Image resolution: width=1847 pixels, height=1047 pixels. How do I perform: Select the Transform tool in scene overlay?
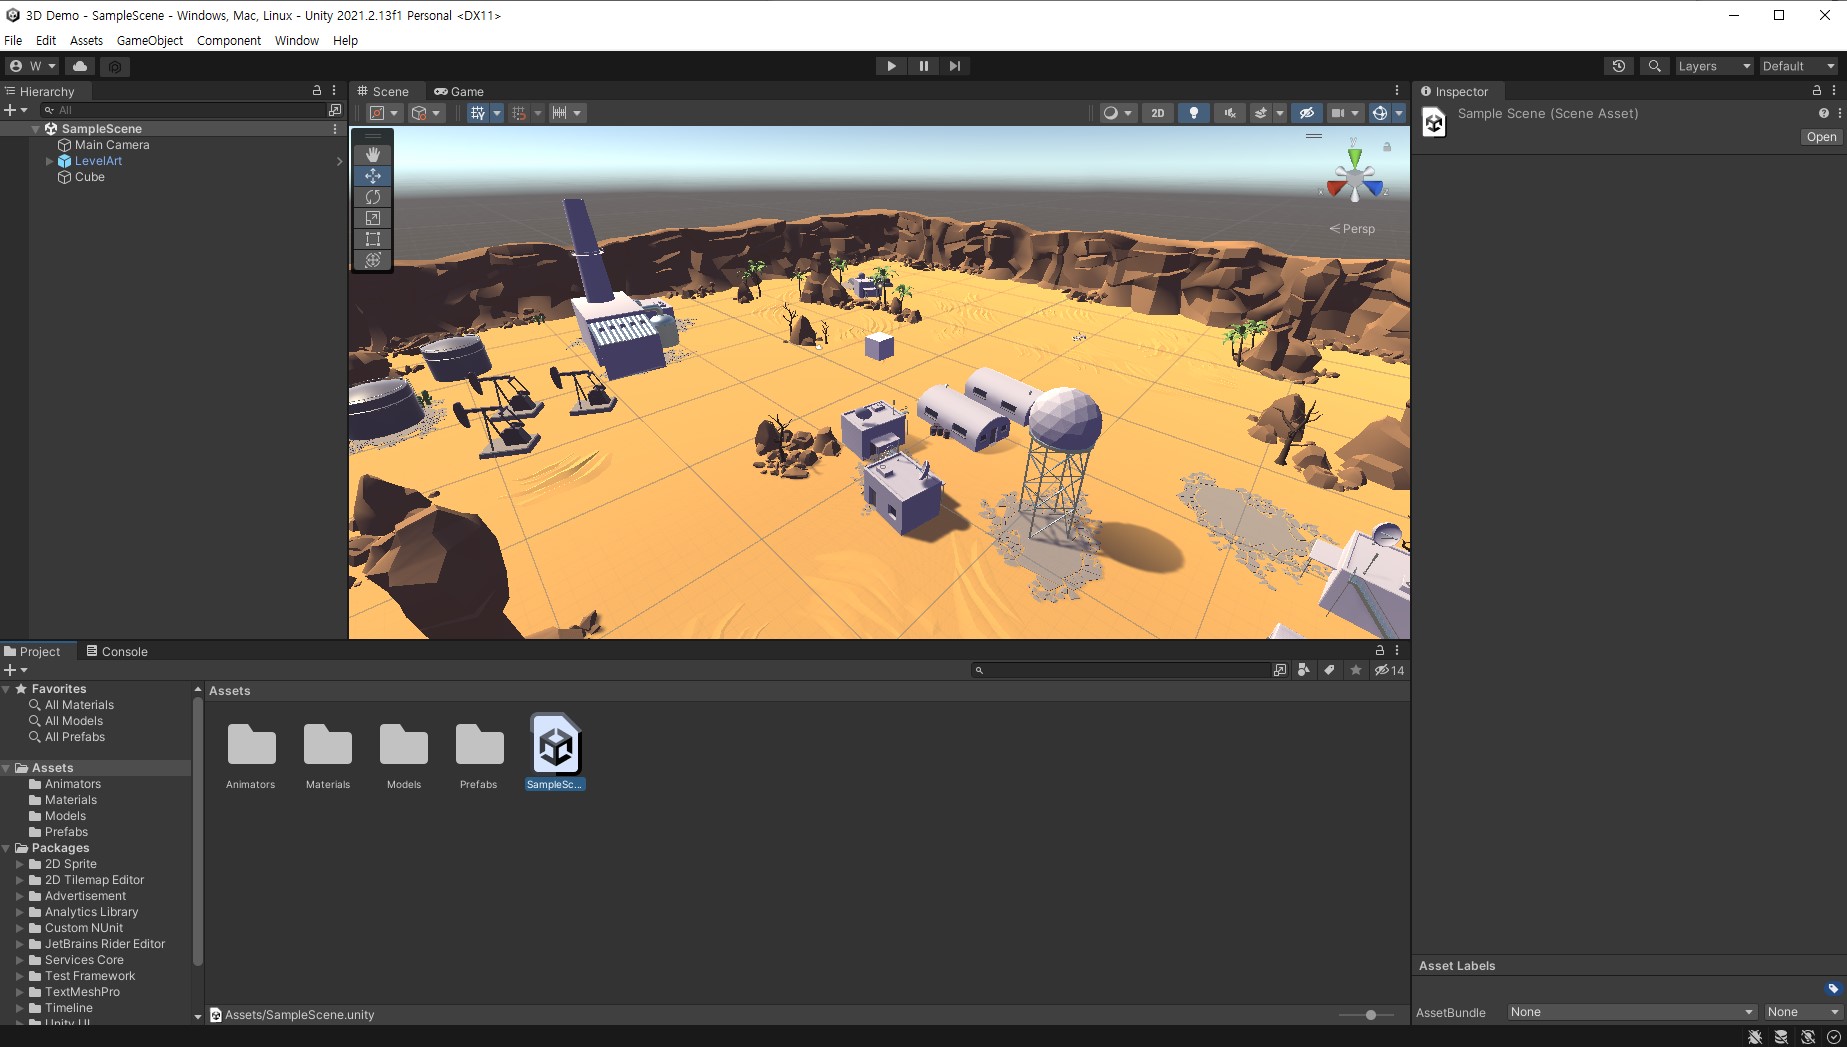[x=373, y=259]
